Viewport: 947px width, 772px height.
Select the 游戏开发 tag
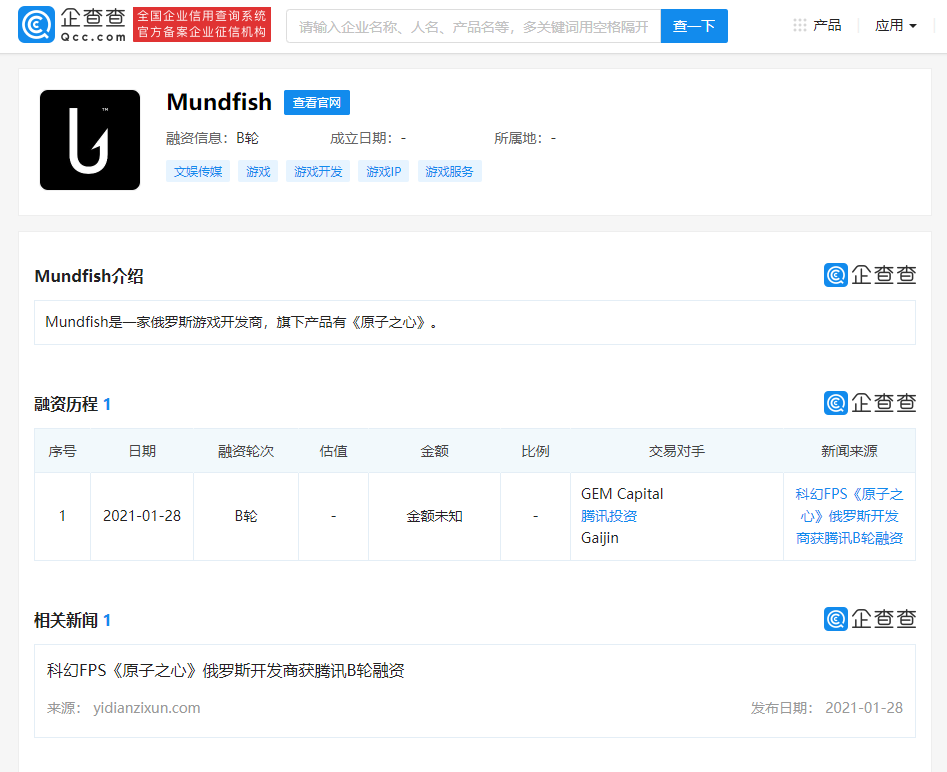(x=318, y=172)
